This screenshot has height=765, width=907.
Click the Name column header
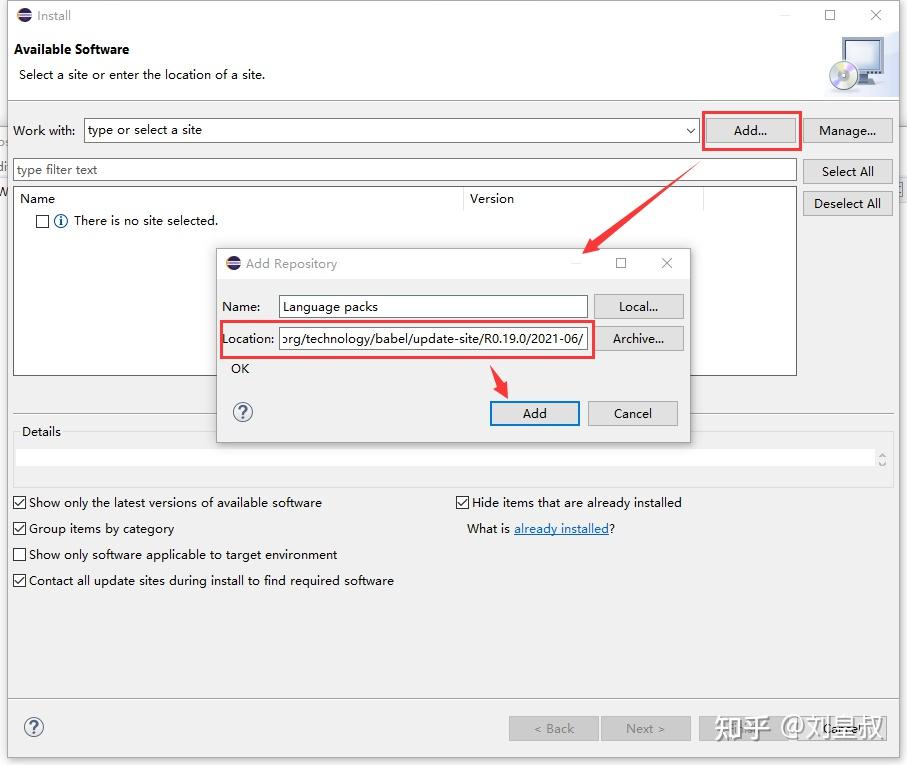pyautogui.click(x=38, y=198)
